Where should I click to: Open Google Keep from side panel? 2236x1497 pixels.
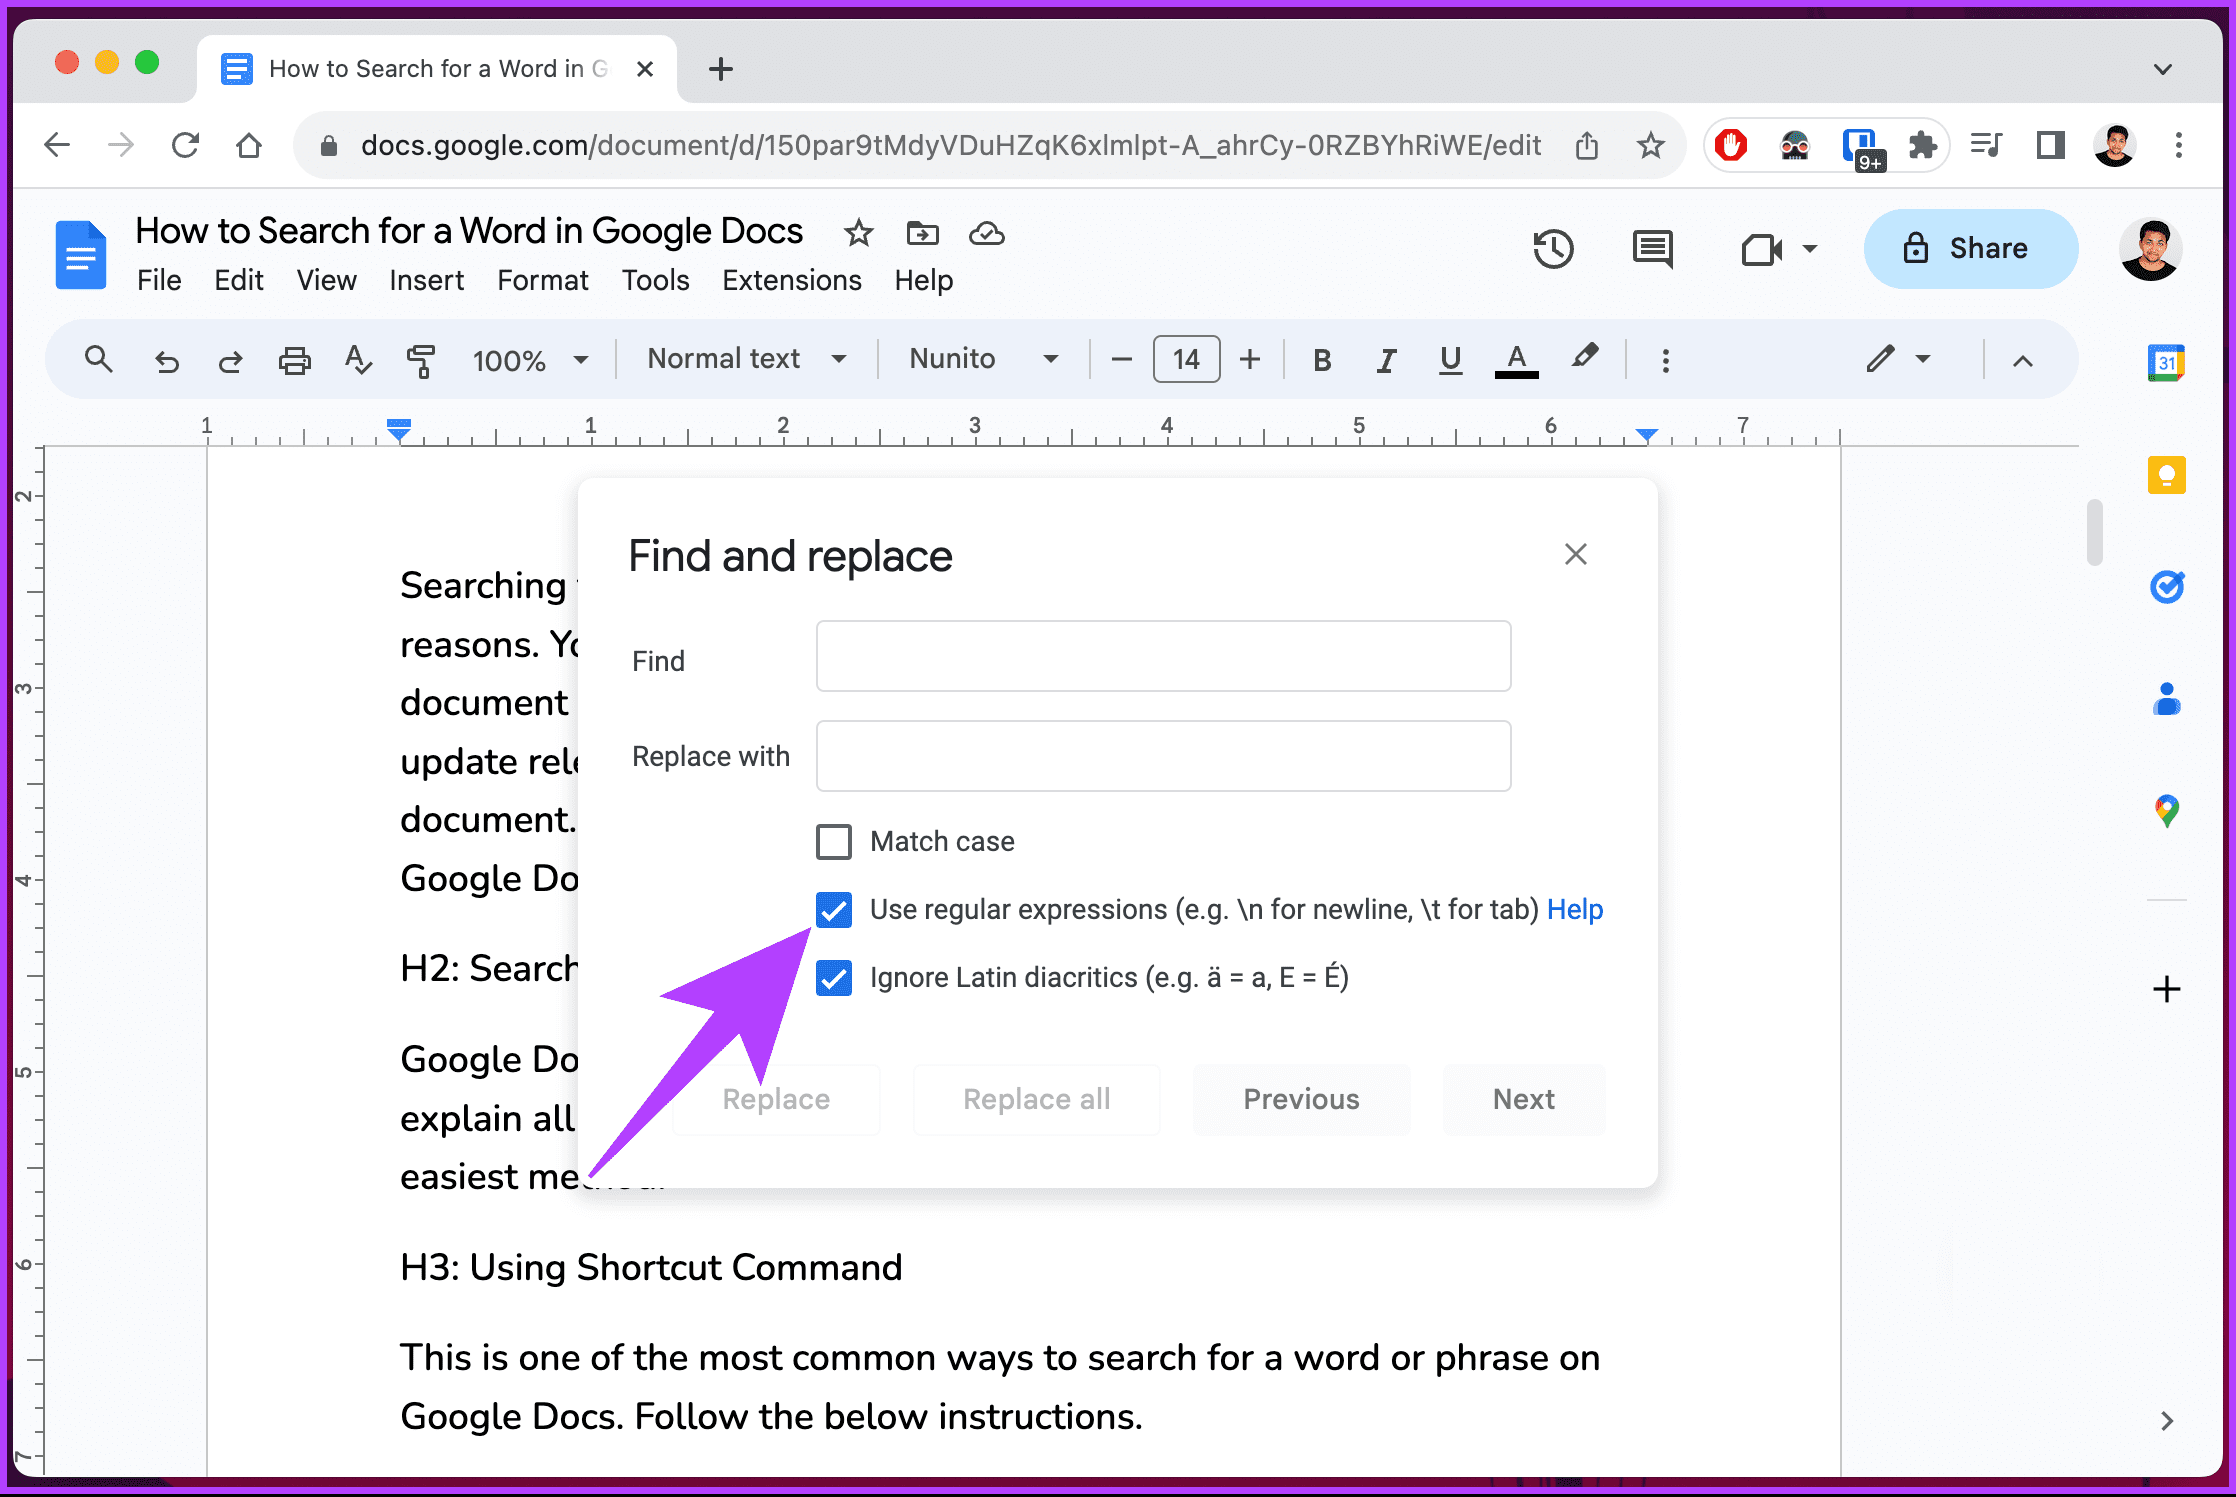tap(2166, 475)
